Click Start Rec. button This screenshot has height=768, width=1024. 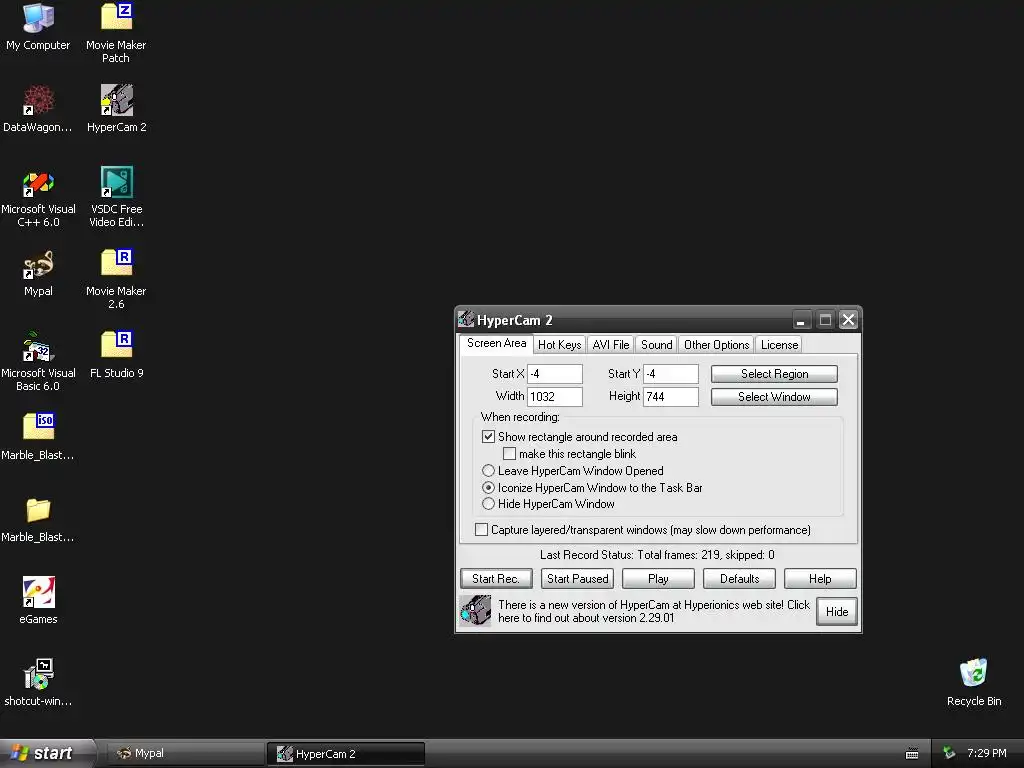pyautogui.click(x=496, y=579)
